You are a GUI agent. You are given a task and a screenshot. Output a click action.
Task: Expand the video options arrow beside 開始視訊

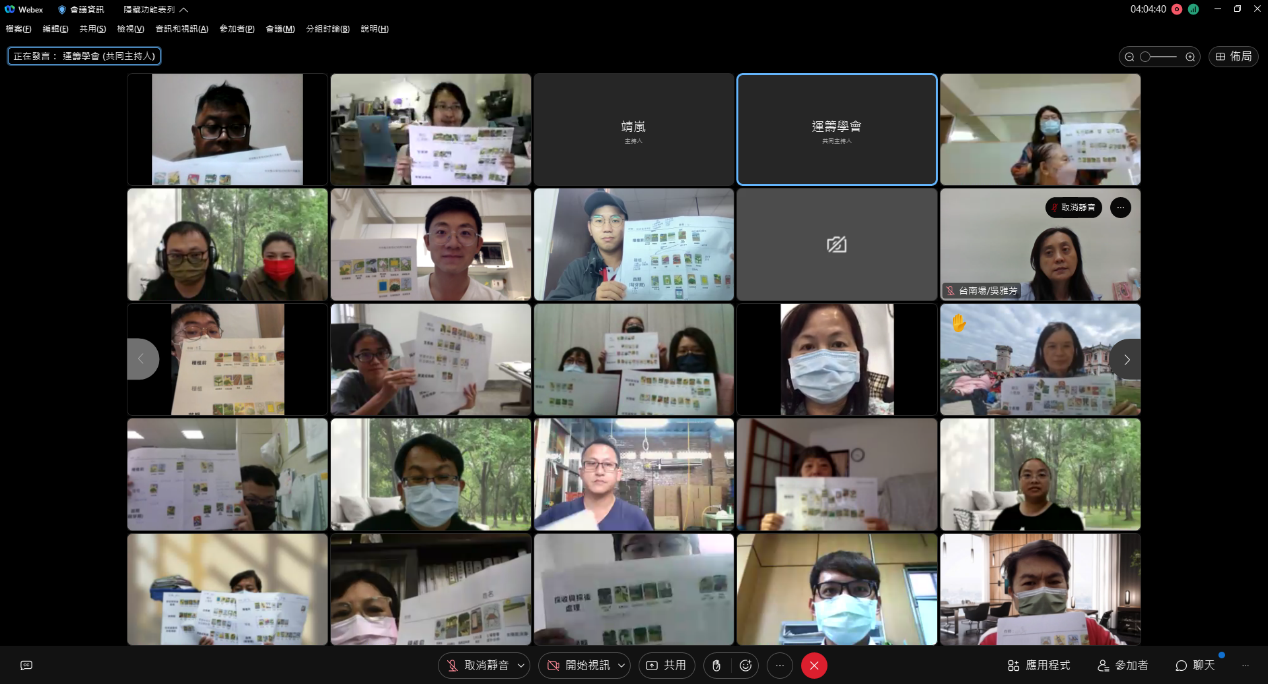[622, 665]
